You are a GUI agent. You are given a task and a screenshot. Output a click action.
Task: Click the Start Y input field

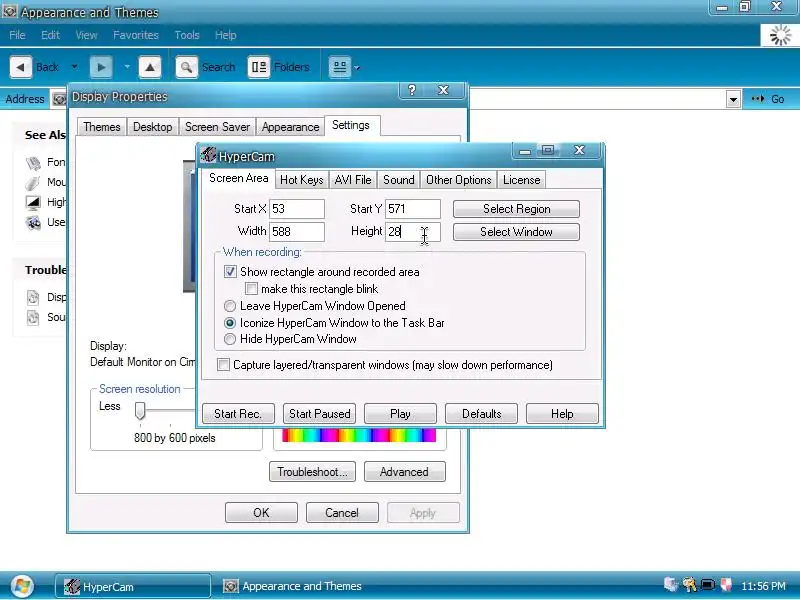413,209
